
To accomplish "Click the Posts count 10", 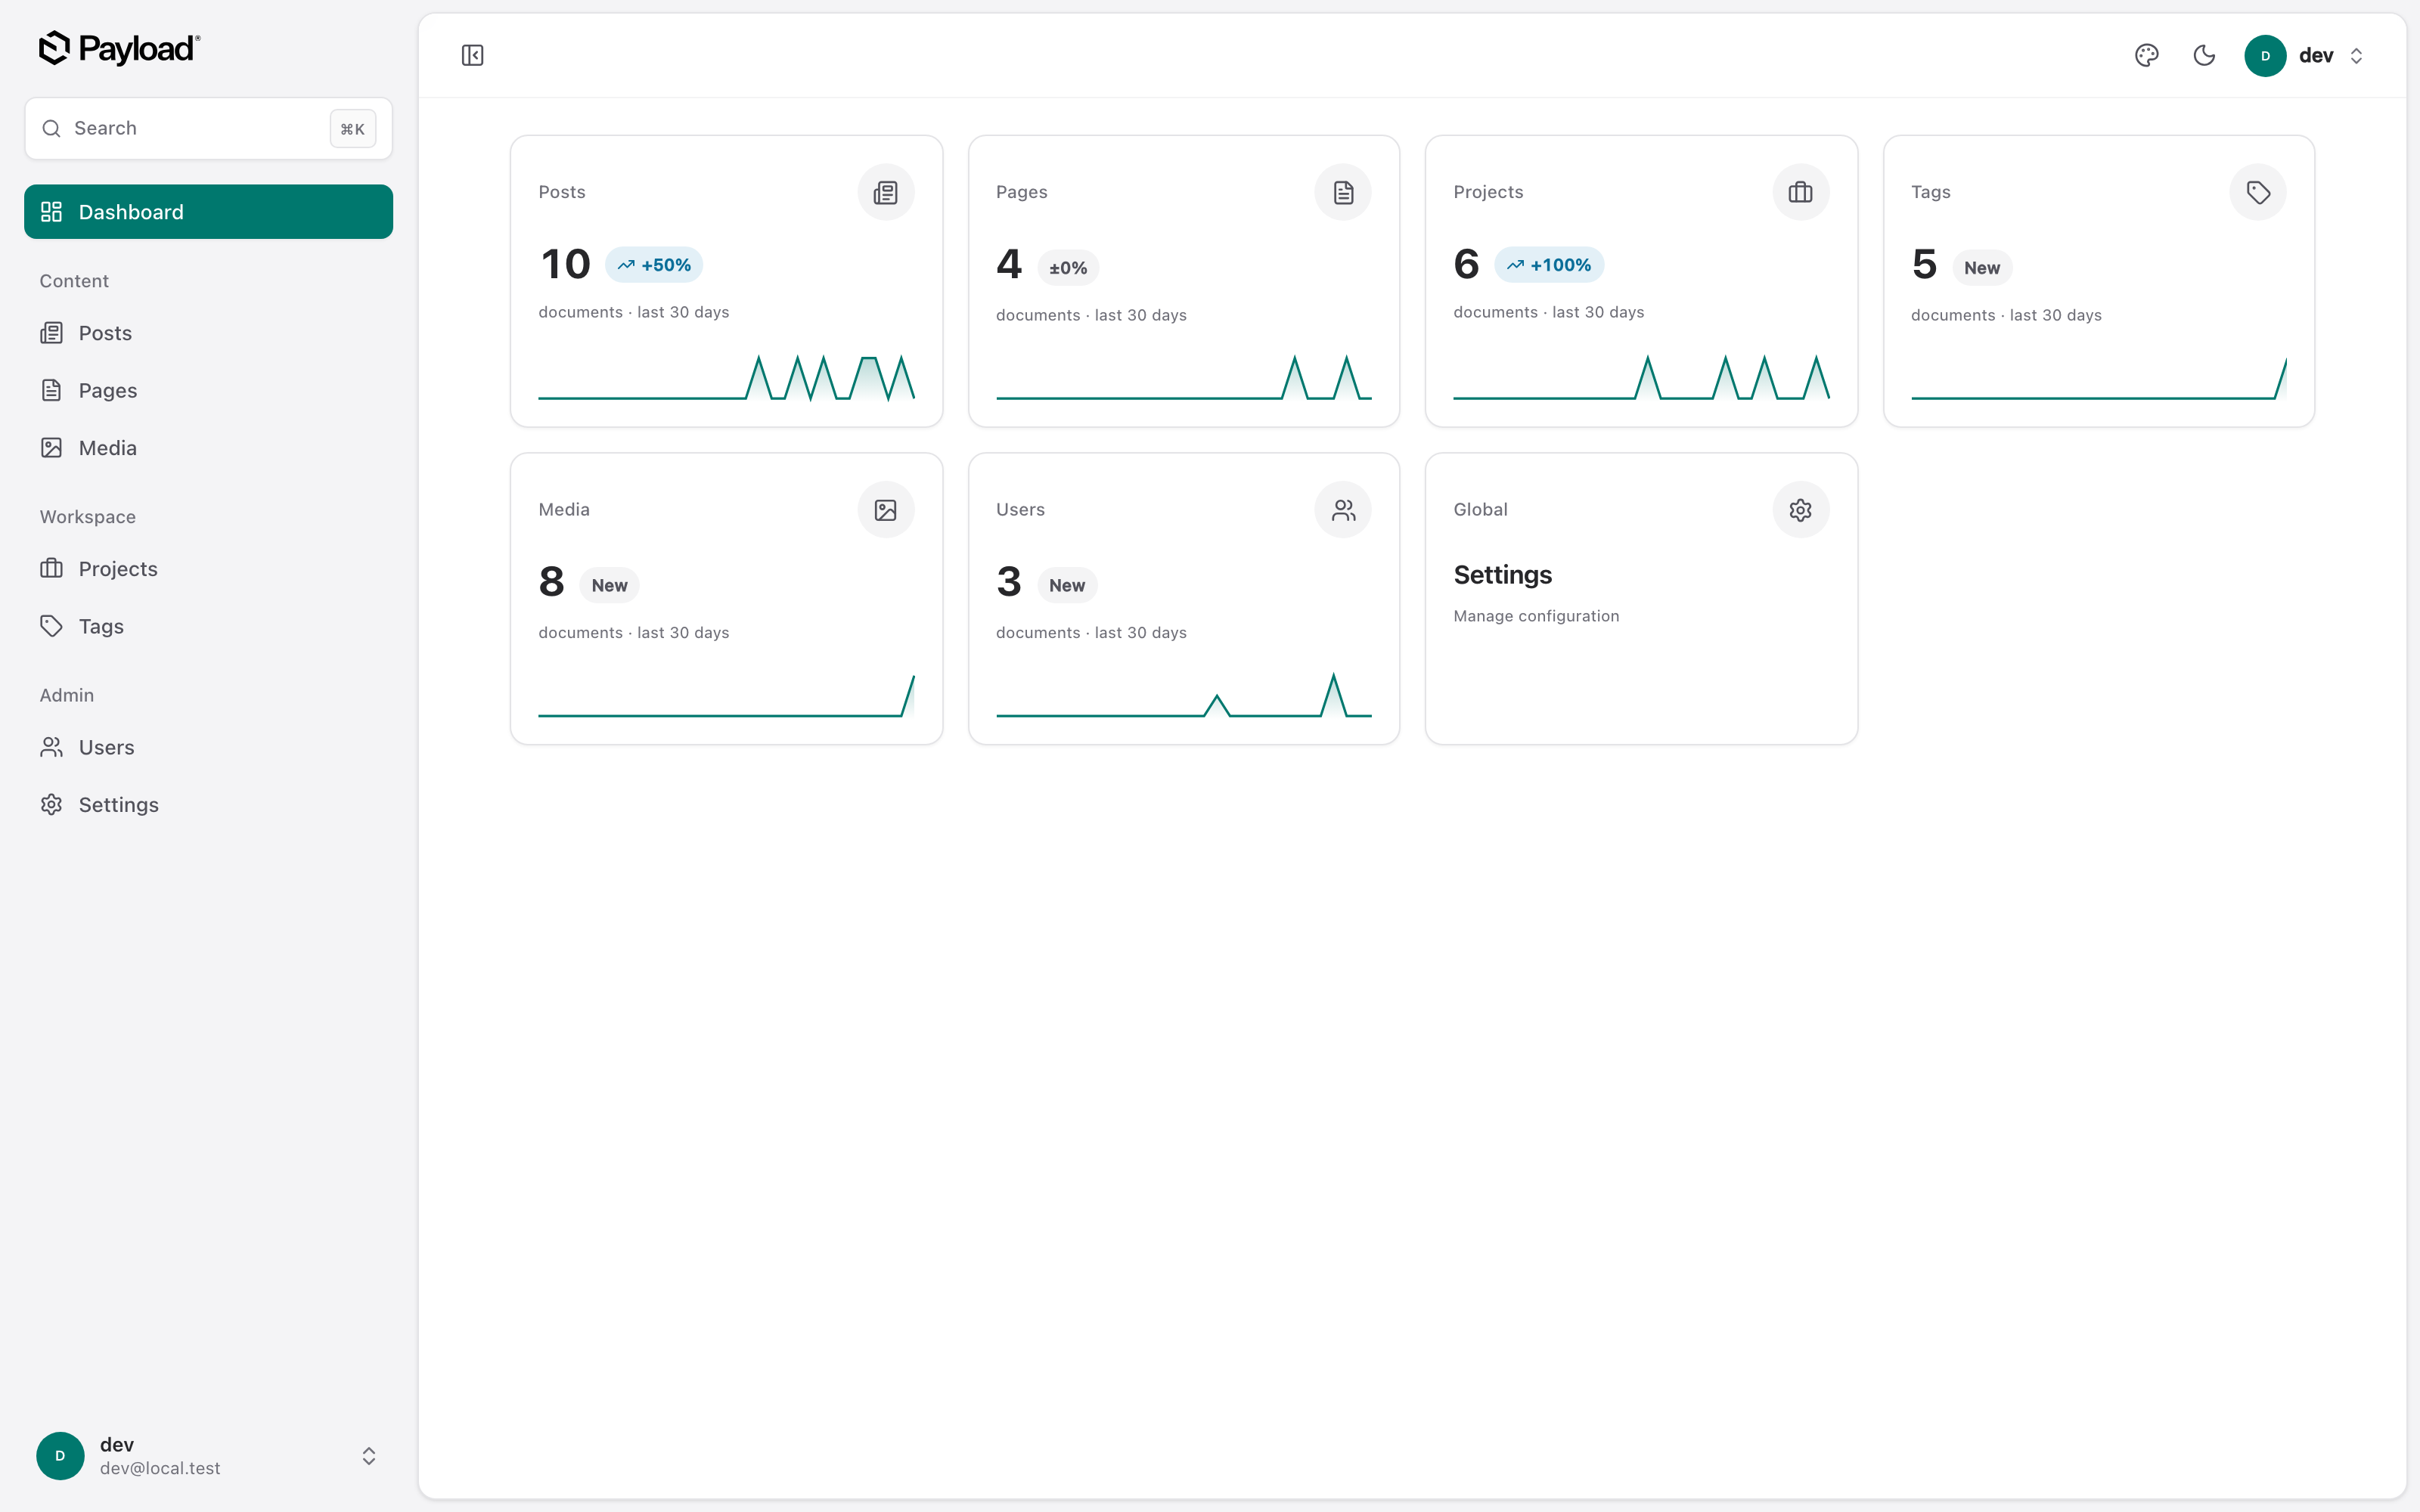I will [565, 264].
